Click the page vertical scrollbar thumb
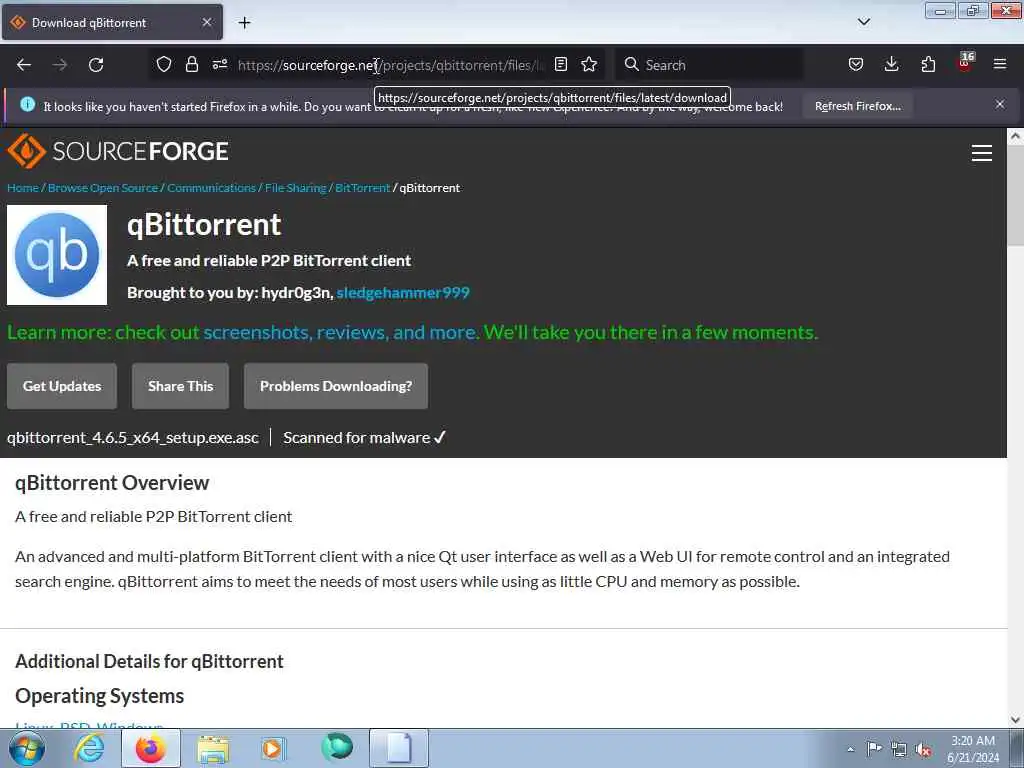The height and width of the screenshot is (768, 1024). (1015, 197)
